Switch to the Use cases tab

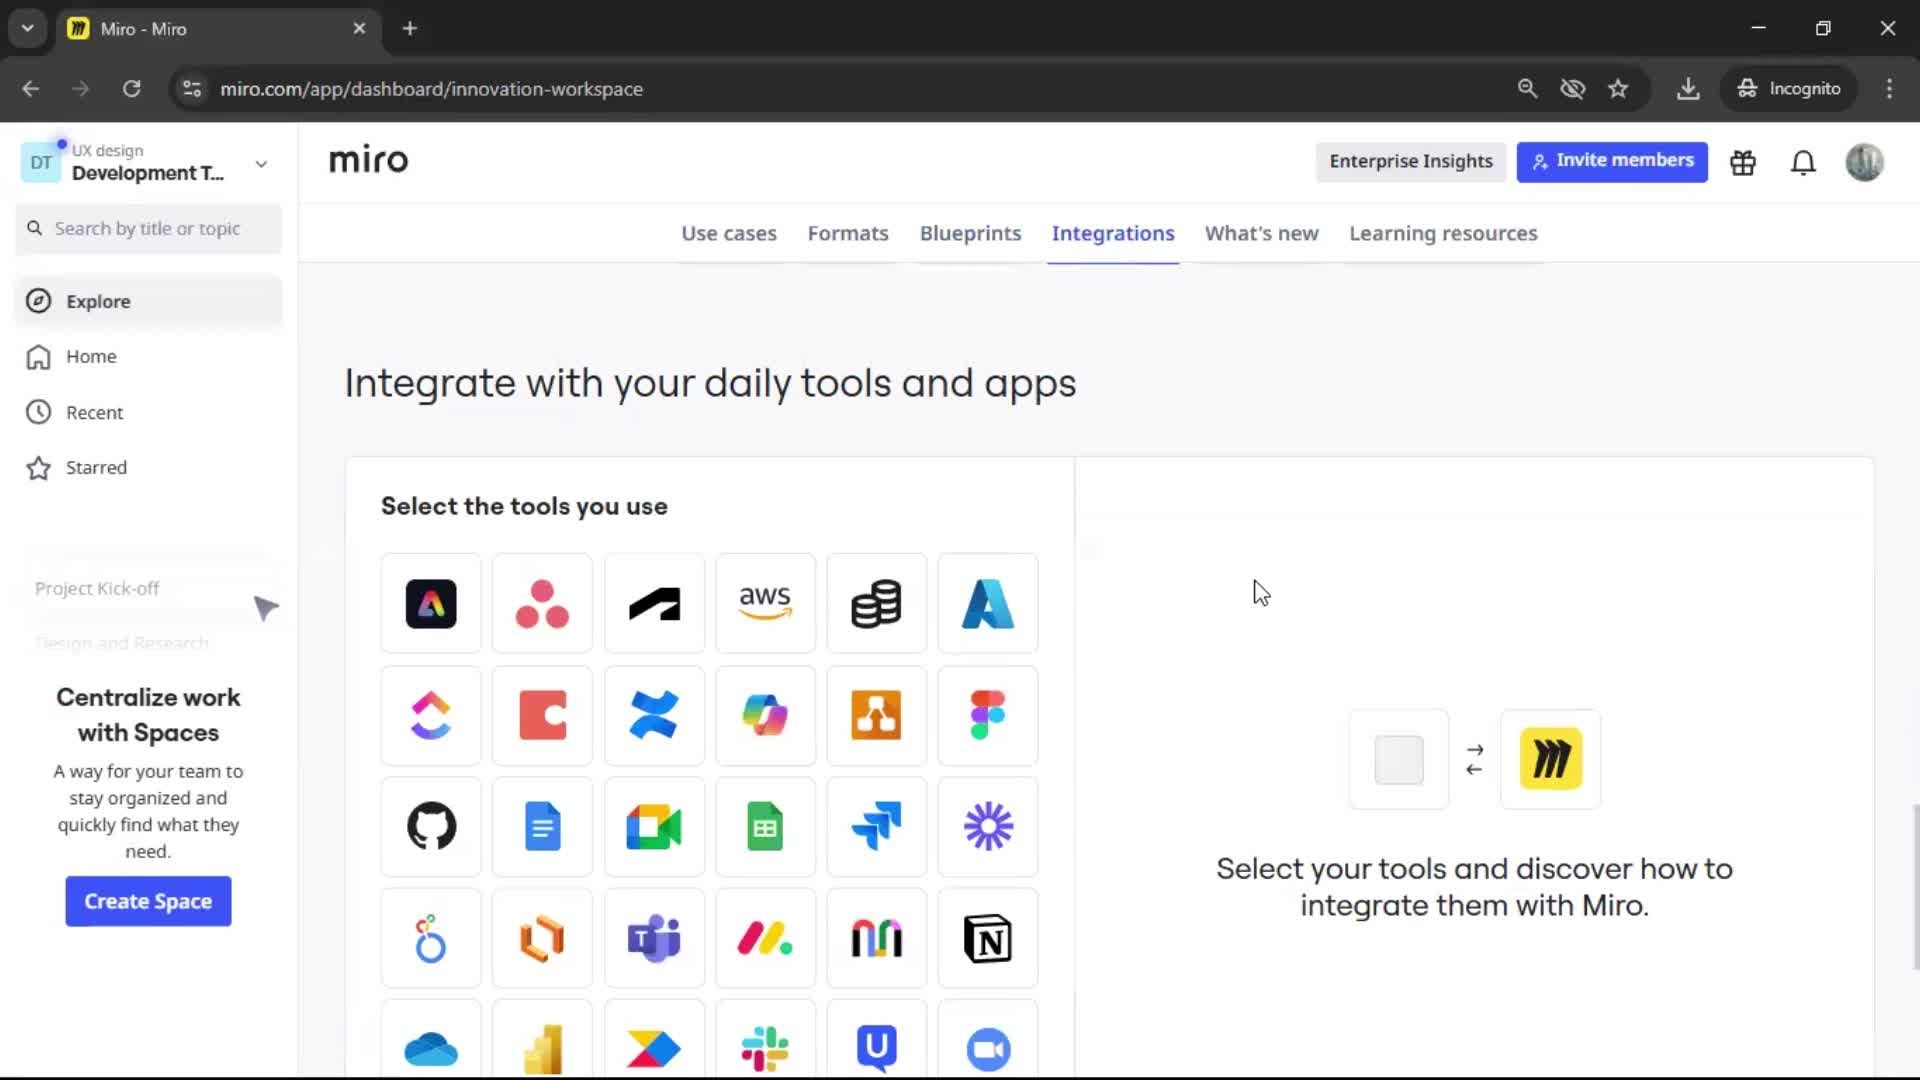pyautogui.click(x=729, y=233)
